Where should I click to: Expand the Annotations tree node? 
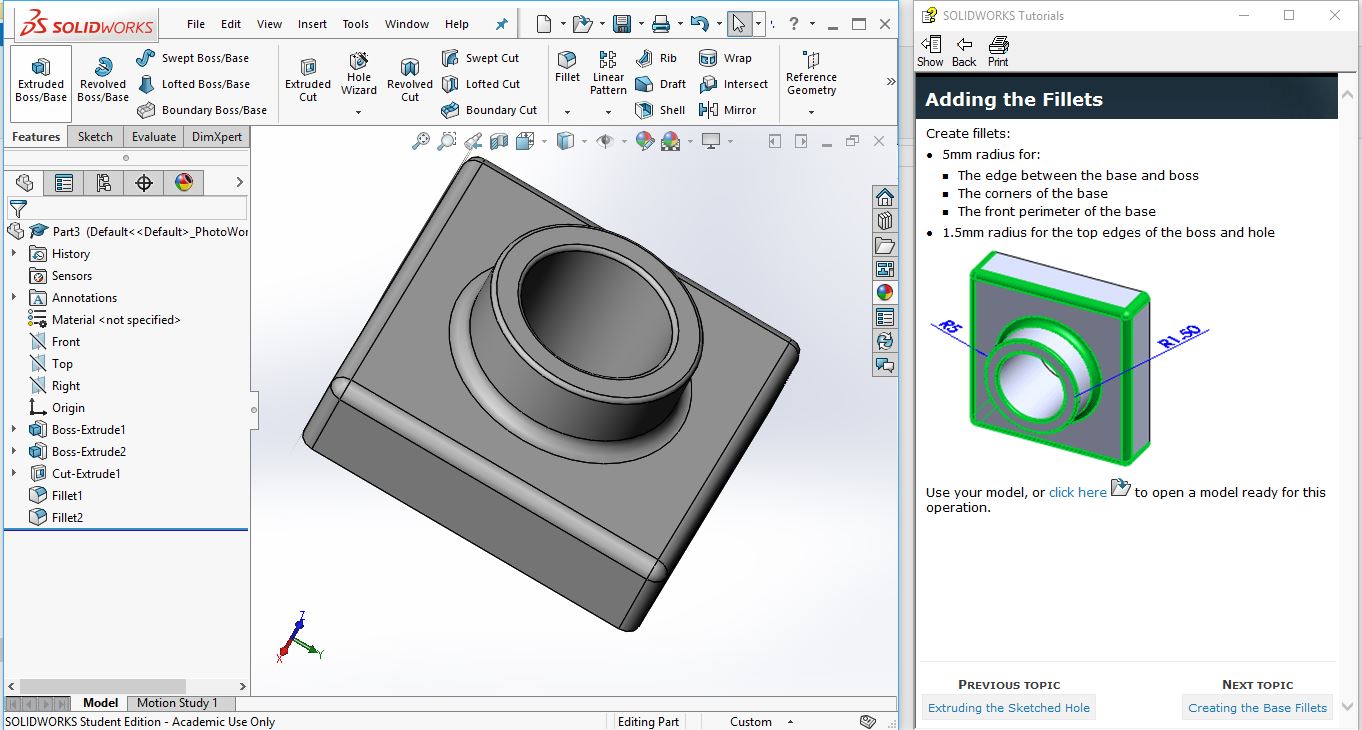point(14,298)
